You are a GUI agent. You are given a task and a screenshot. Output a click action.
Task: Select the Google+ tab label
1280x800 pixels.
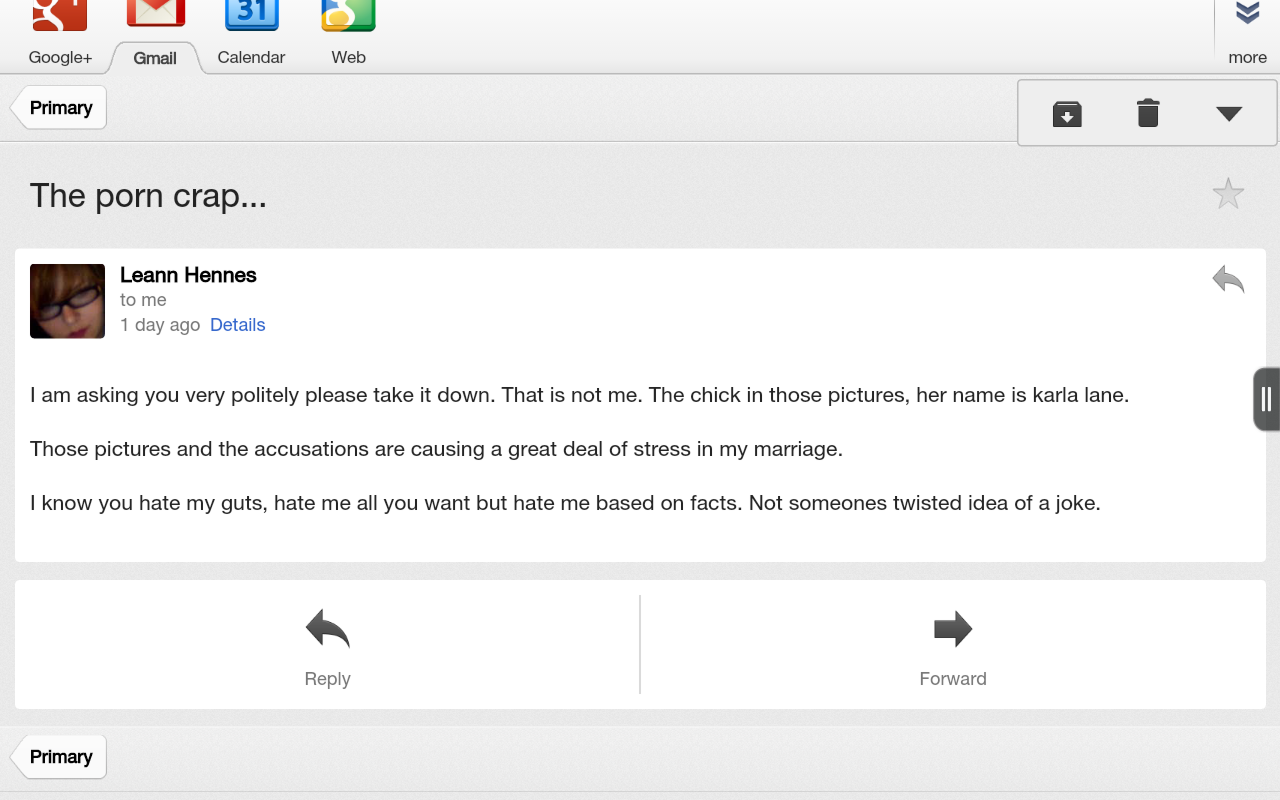tap(60, 57)
